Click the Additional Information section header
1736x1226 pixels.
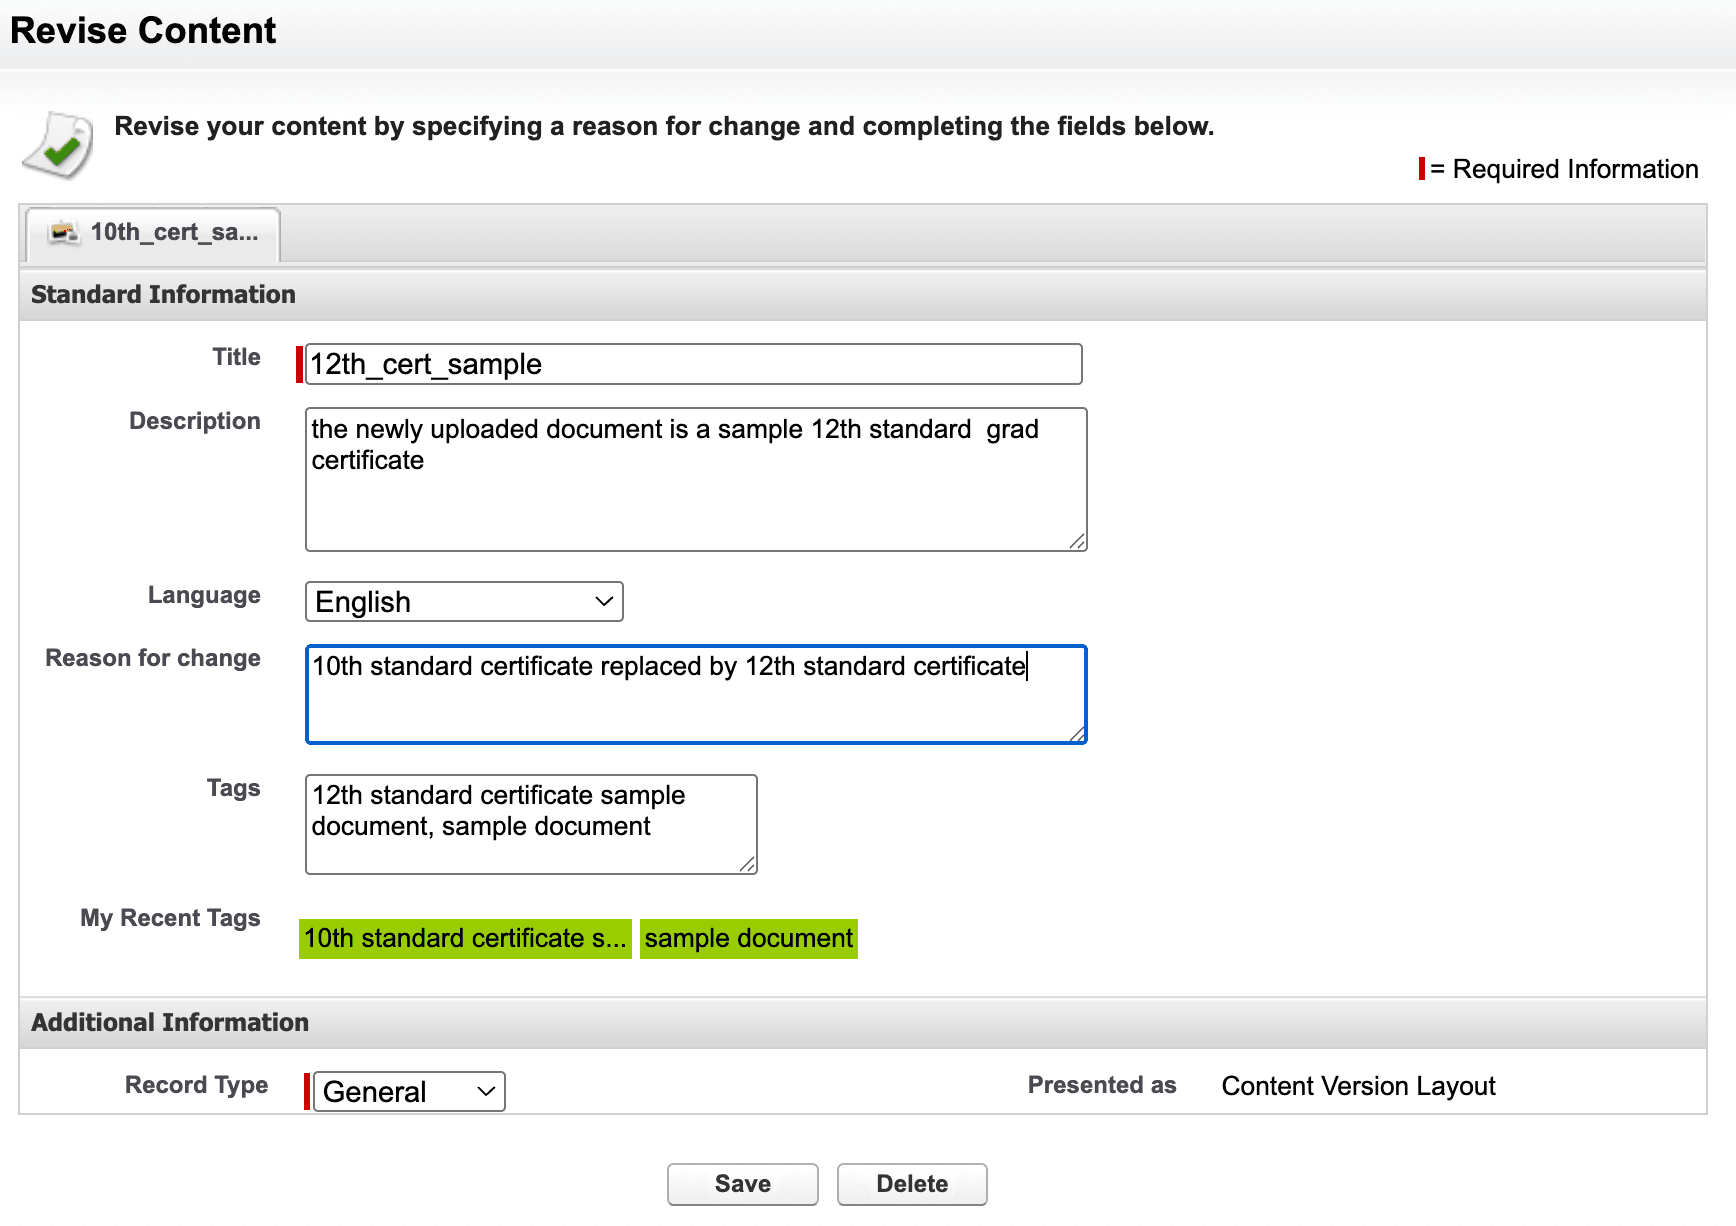[169, 1021]
